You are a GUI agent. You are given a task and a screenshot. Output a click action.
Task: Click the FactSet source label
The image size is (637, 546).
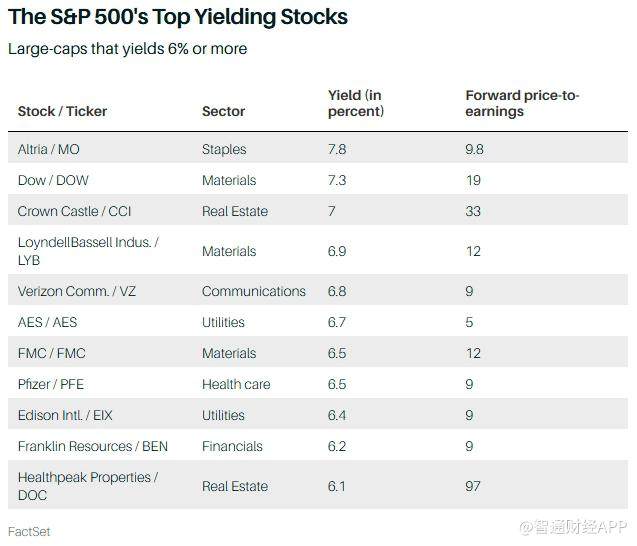pos(29,531)
